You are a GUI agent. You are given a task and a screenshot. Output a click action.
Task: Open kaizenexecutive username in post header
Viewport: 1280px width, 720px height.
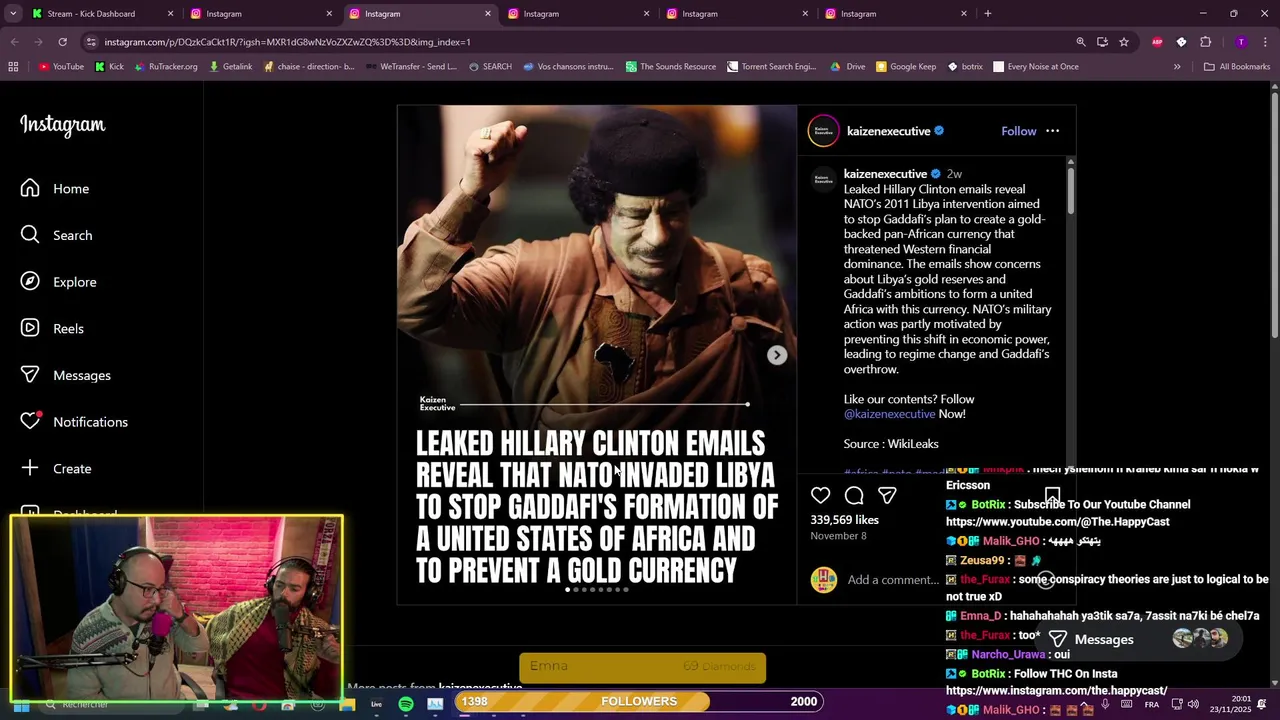point(888,131)
